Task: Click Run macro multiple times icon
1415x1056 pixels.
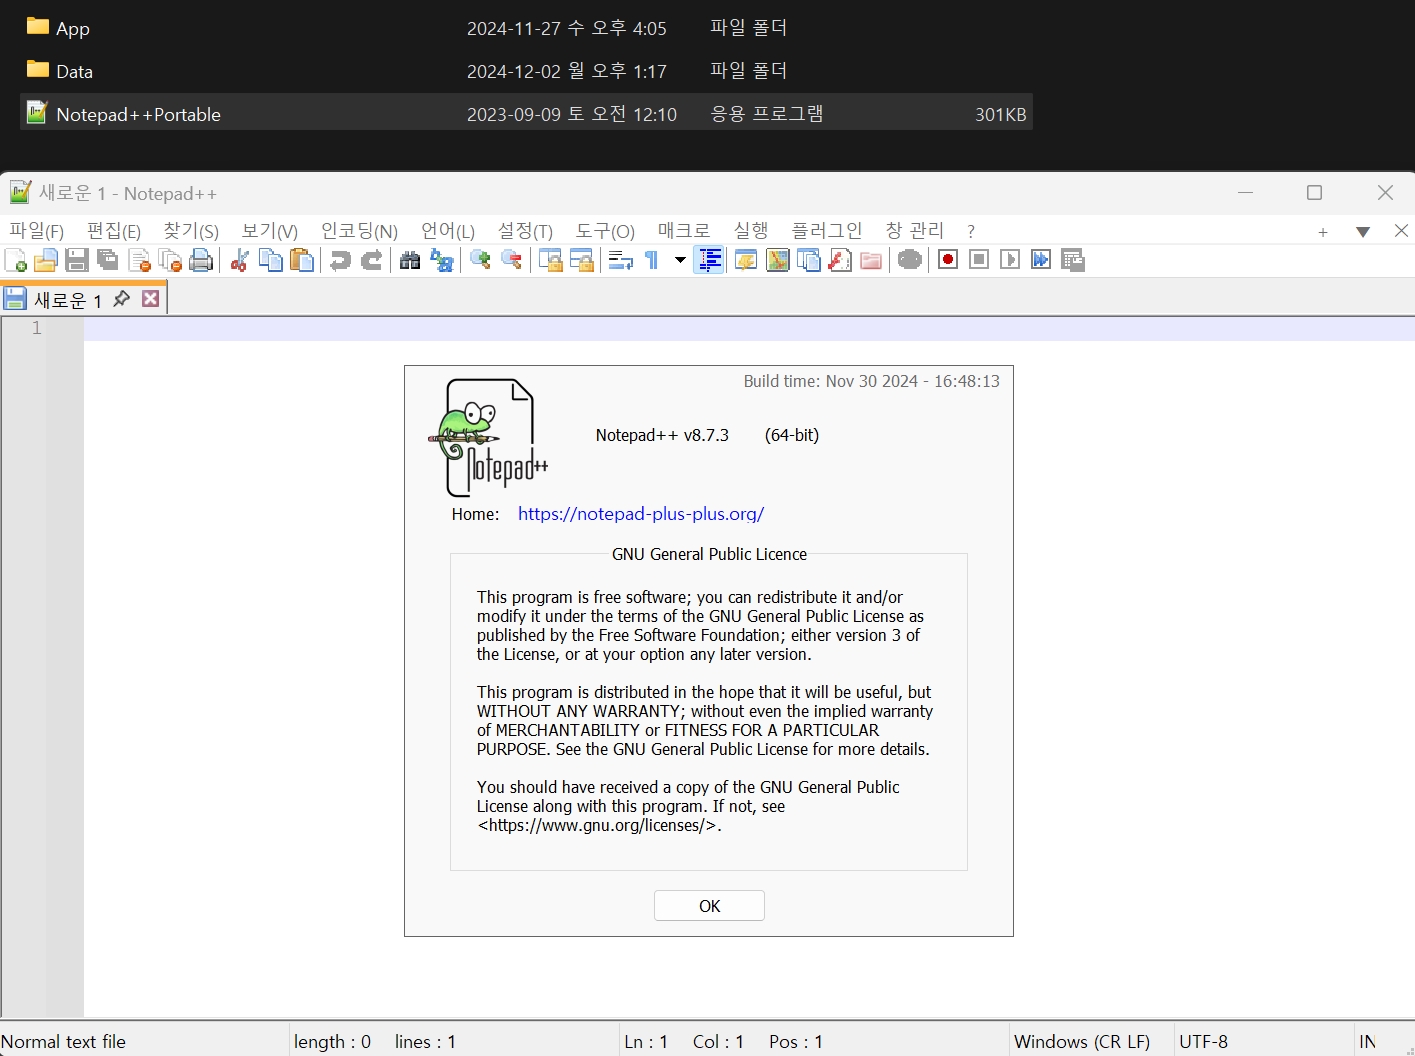Action: 1041,260
